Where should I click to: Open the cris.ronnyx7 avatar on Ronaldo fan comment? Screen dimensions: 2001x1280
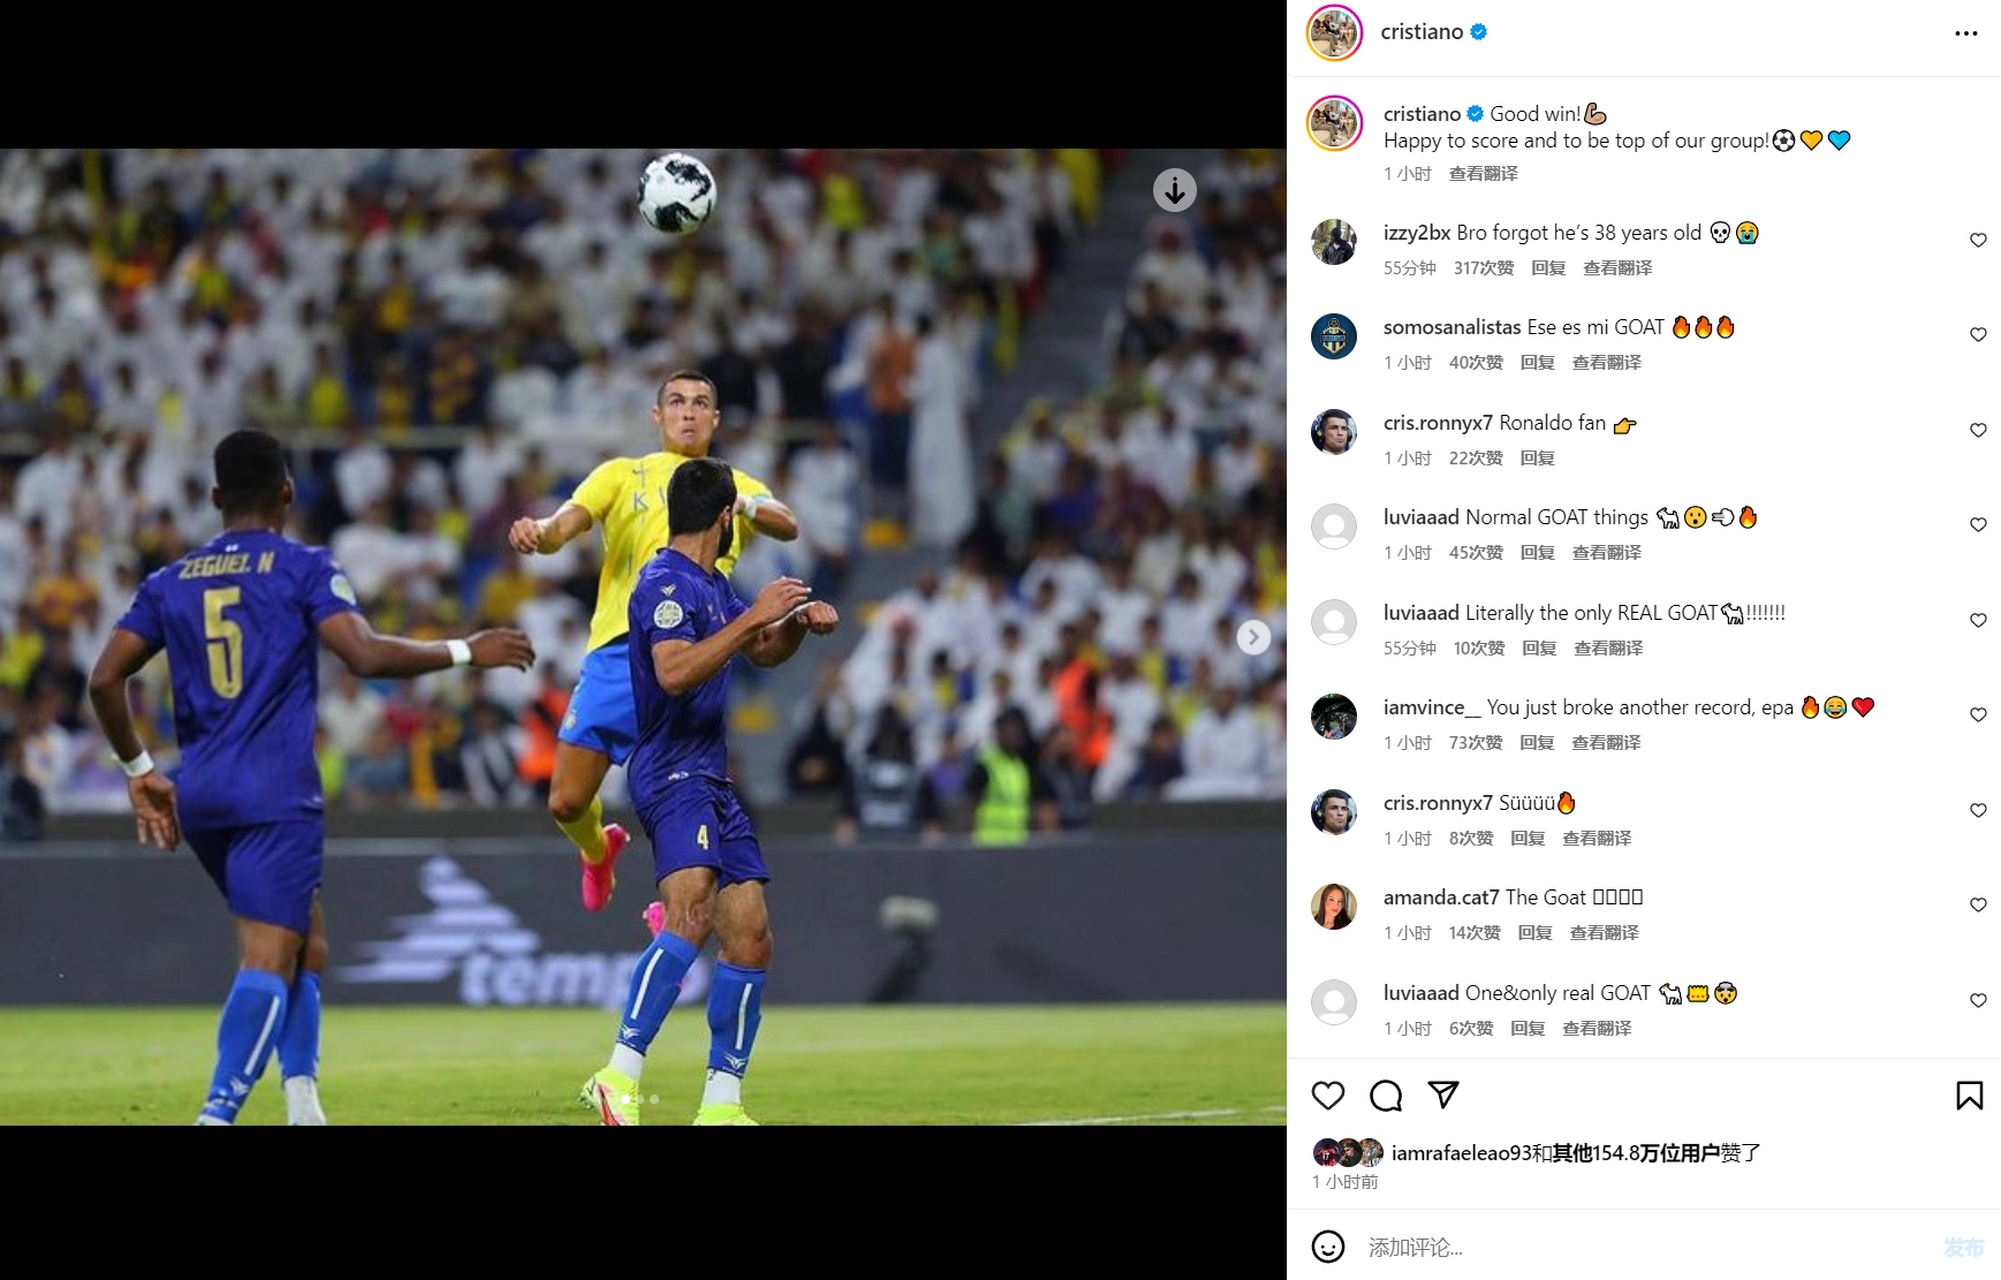1334,431
